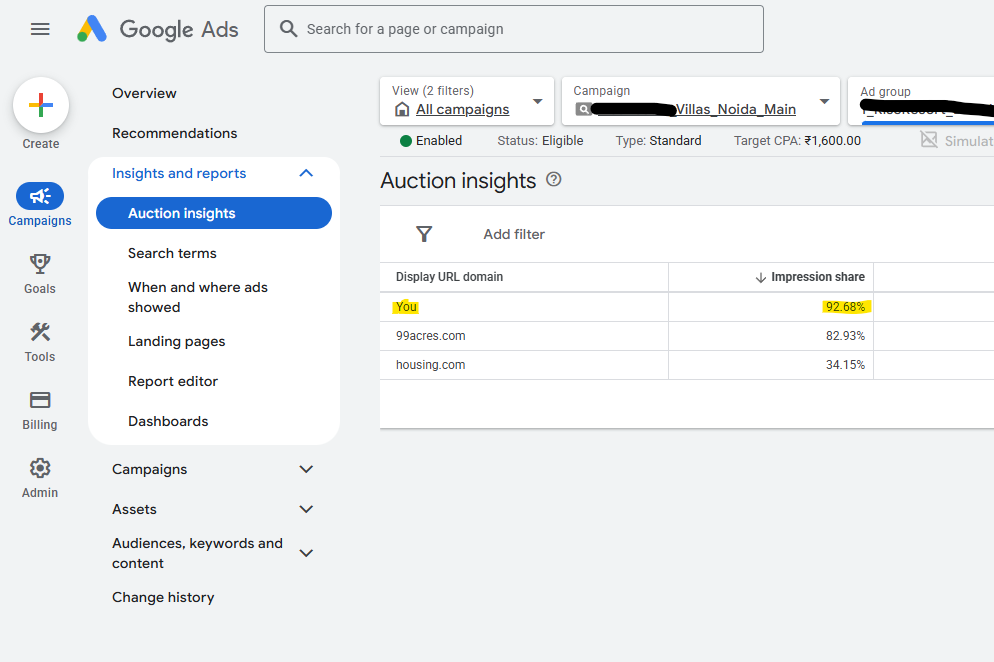The width and height of the screenshot is (994, 662).
Task: Click Add filter text
Action: tap(514, 234)
